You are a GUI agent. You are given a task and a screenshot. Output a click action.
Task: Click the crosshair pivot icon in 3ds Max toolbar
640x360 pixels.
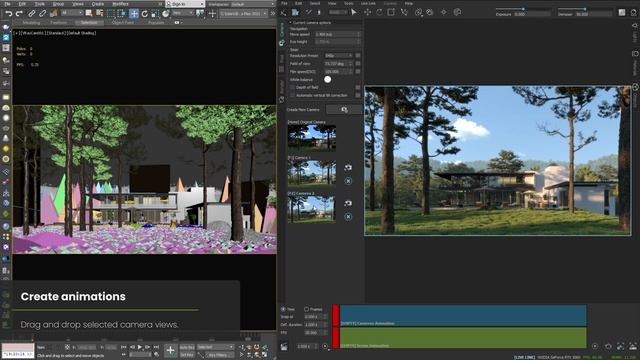pos(212,13)
